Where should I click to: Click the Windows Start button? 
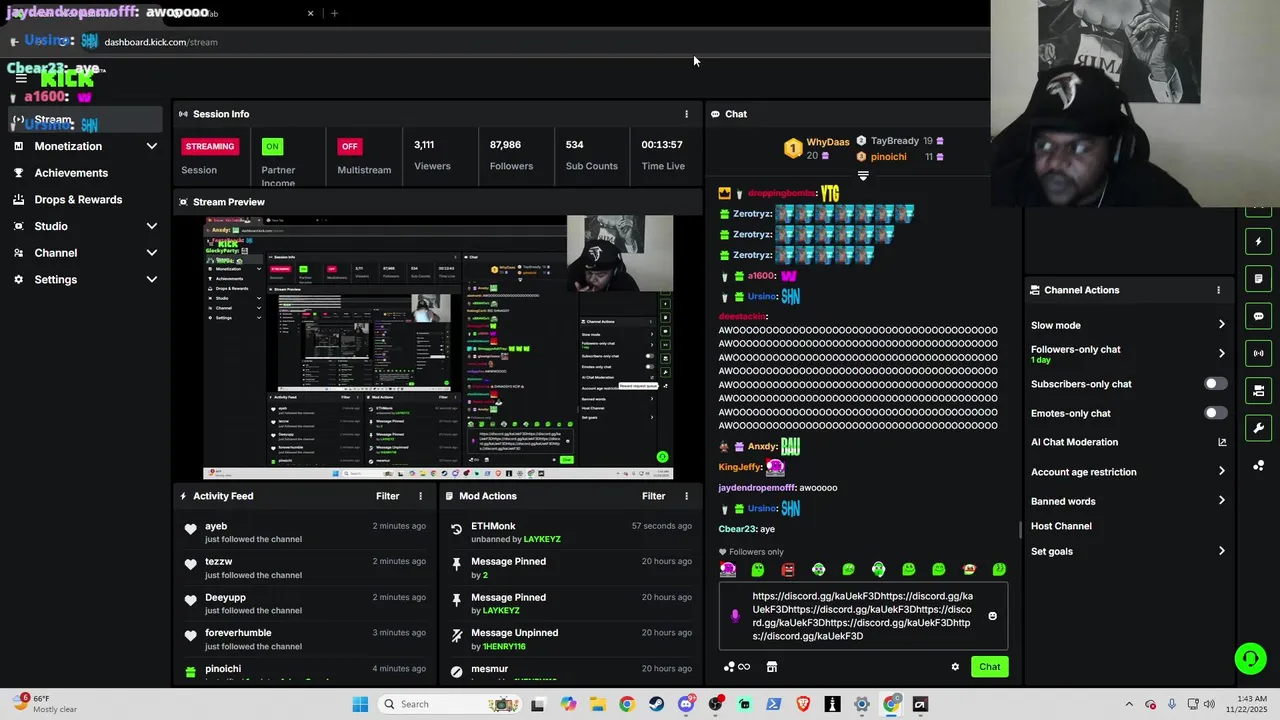(360, 704)
